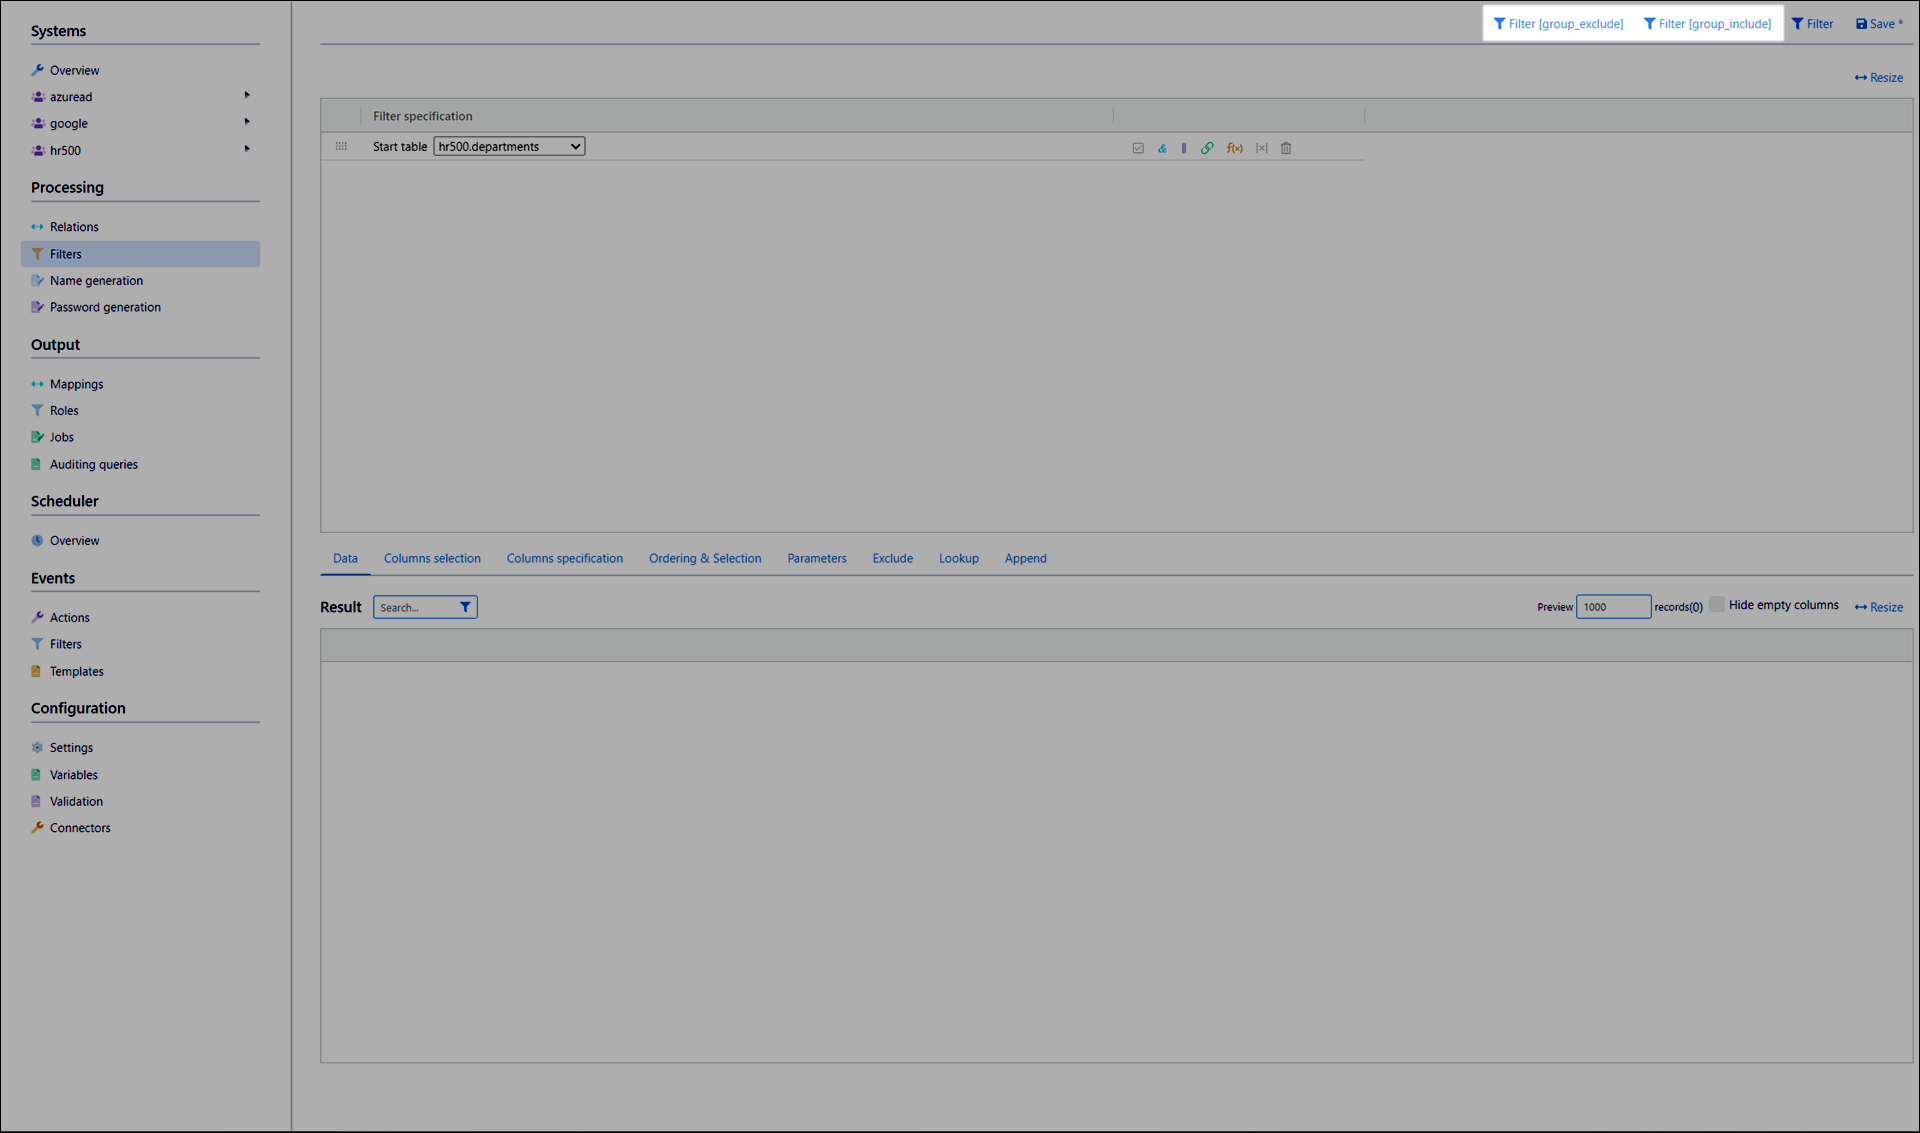Toggle the checkbox icon in filter row

1138,148
